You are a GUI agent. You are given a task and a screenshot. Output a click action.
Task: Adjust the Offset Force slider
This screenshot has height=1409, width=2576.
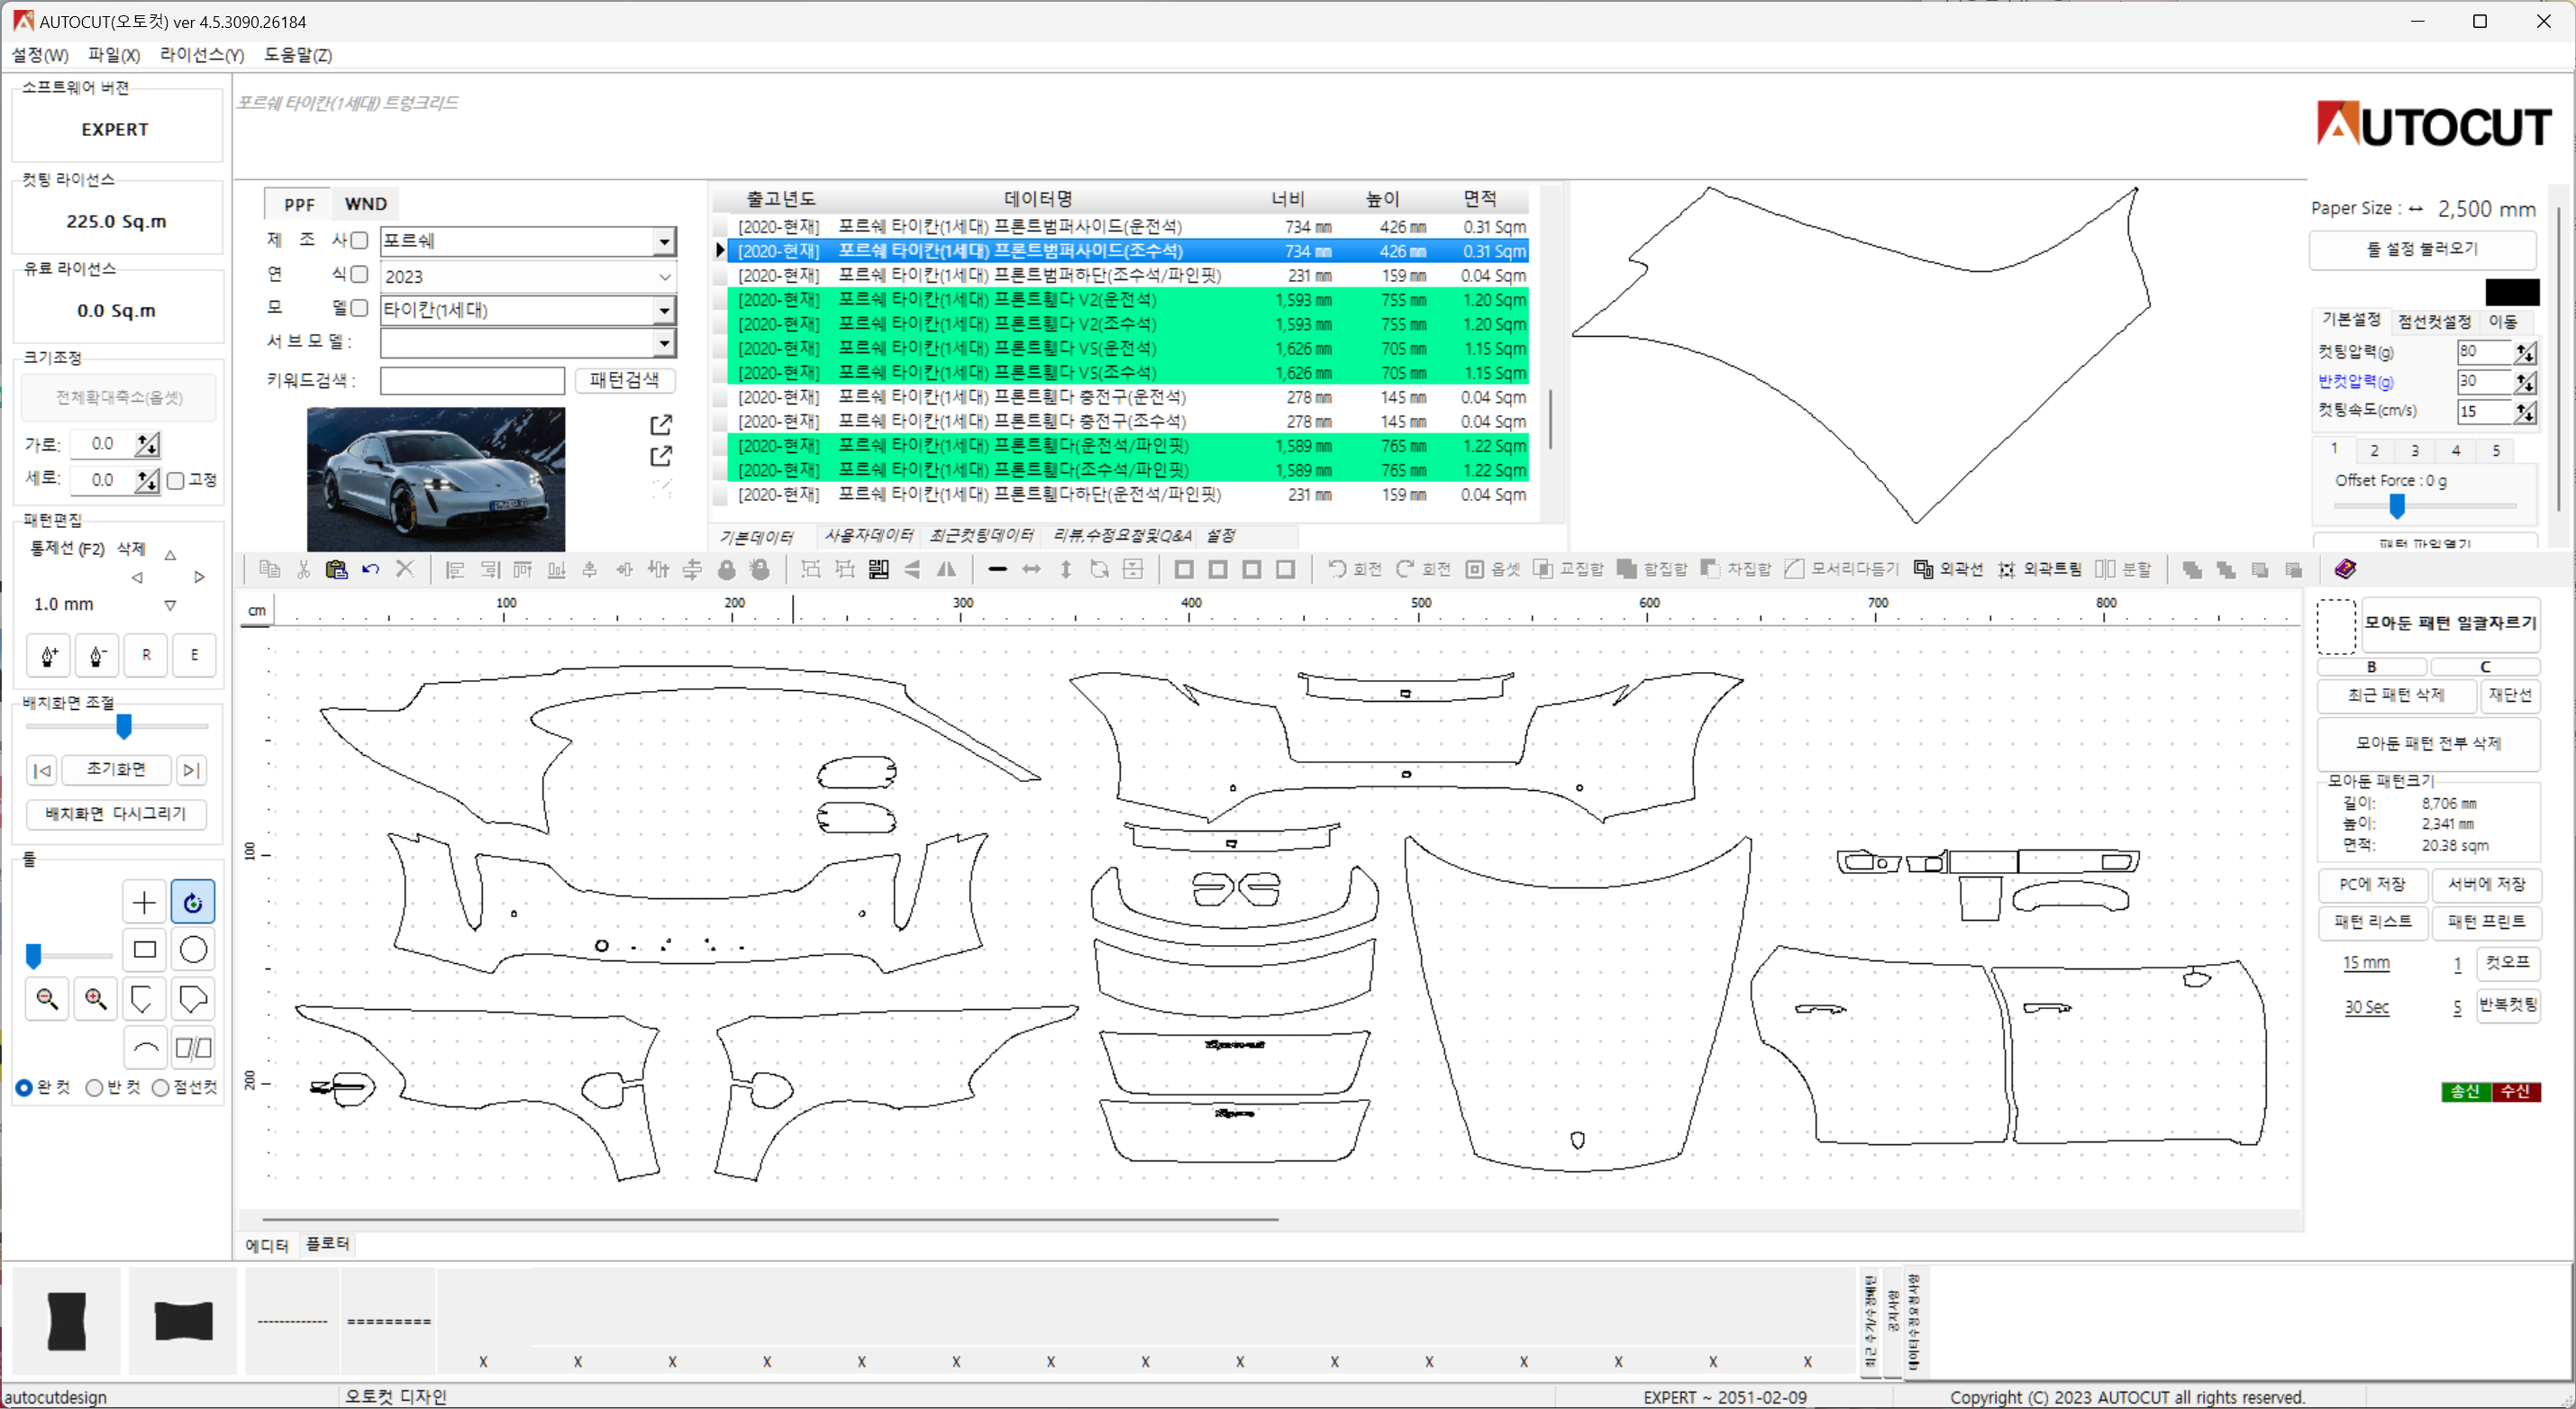[x=2397, y=506]
